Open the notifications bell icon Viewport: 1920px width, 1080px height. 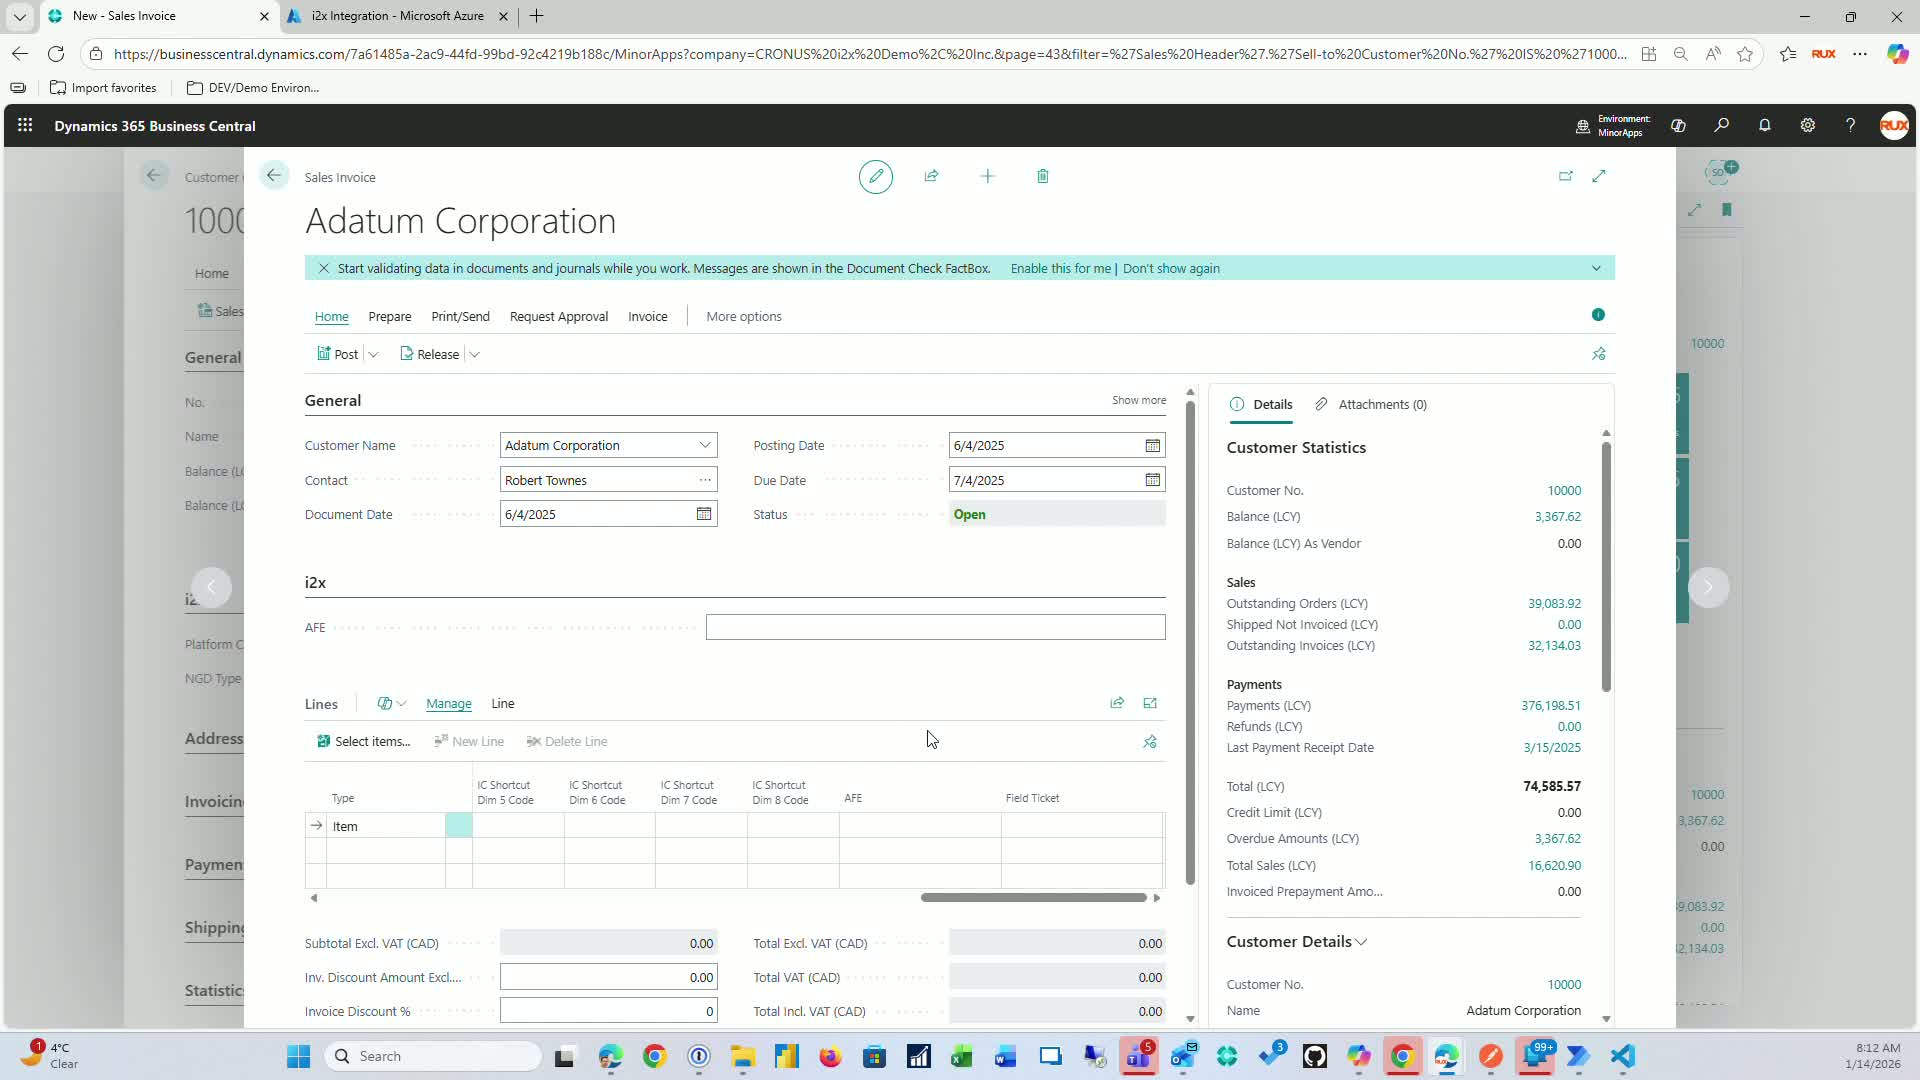point(1764,126)
